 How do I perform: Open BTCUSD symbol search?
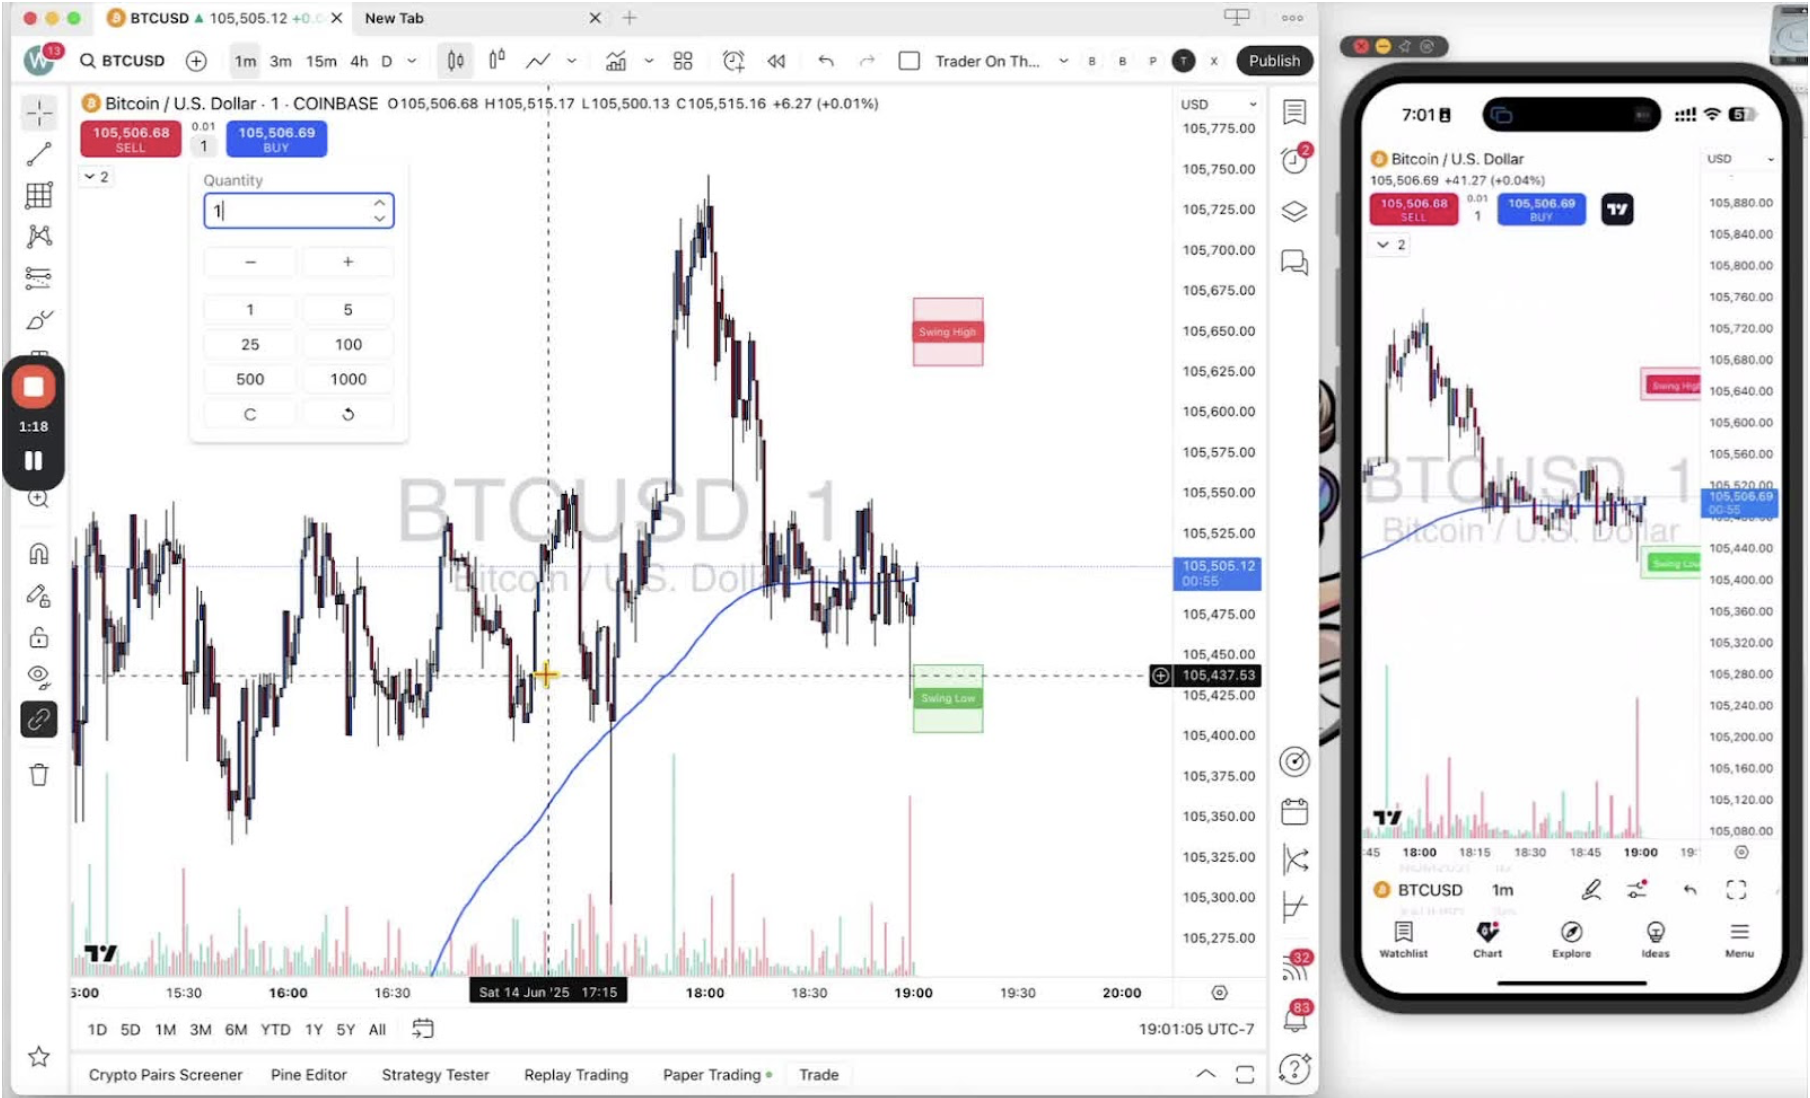(x=123, y=61)
